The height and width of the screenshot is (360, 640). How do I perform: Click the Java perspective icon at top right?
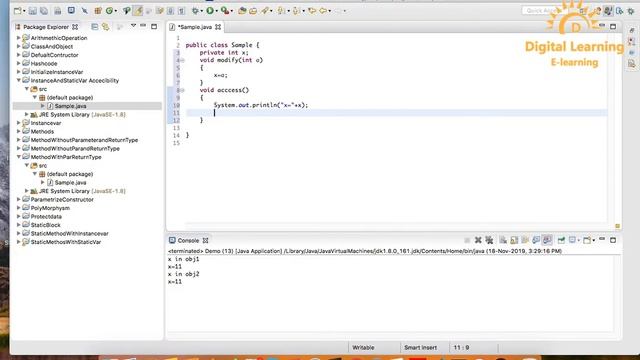coord(608,11)
